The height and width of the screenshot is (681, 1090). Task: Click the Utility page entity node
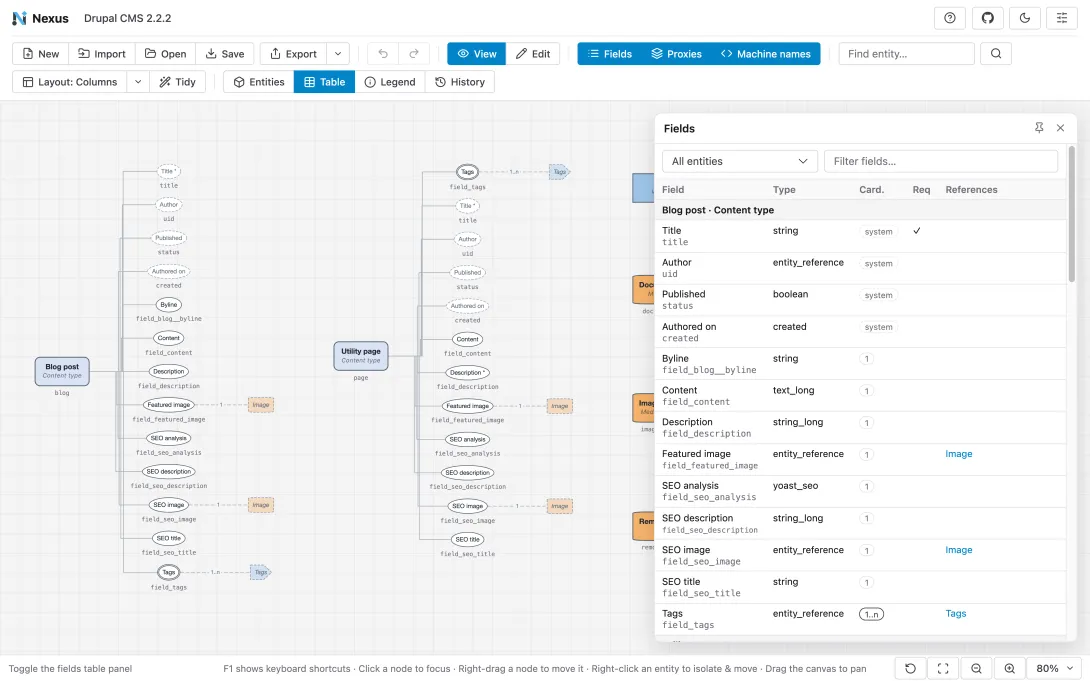pos(361,356)
